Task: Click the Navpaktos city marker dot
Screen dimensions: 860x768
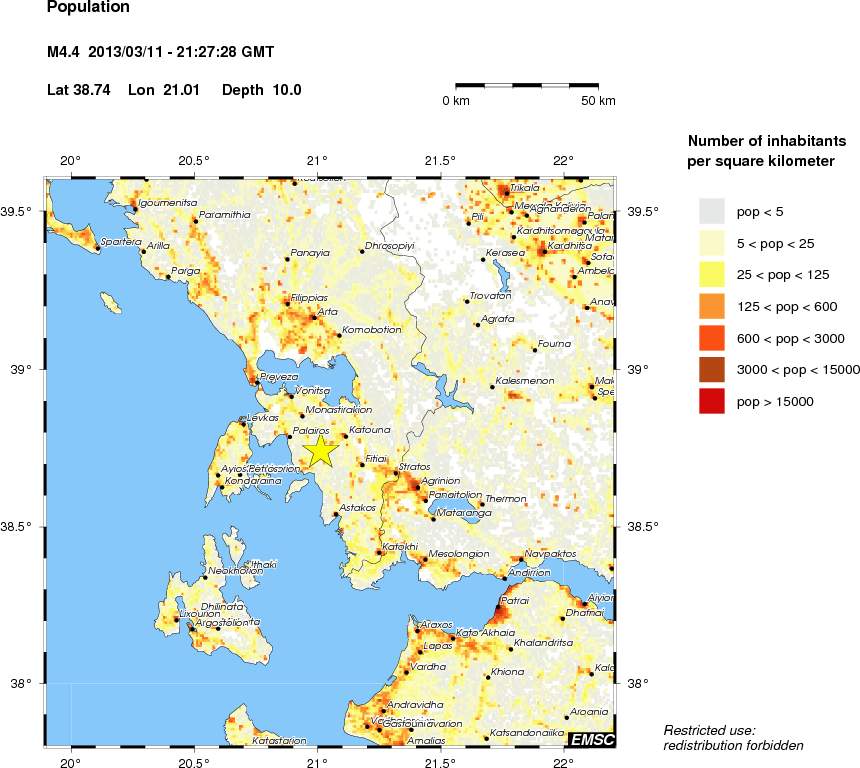Action: coord(522,560)
